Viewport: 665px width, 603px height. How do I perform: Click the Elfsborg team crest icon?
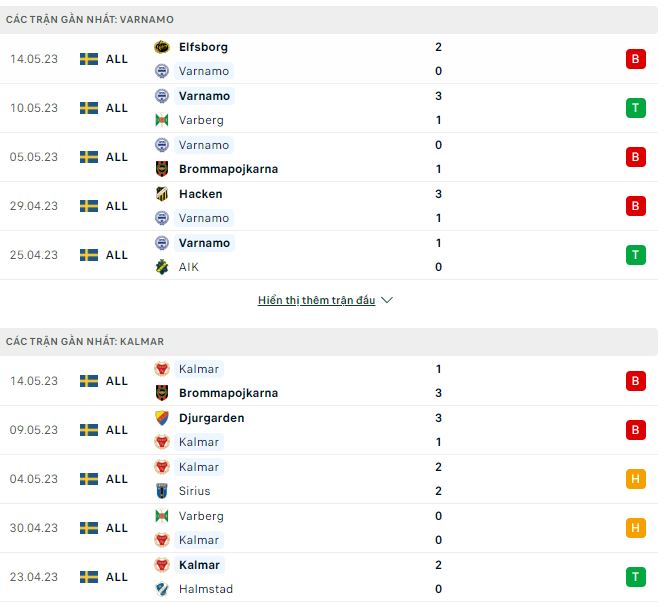tap(162, 47)
